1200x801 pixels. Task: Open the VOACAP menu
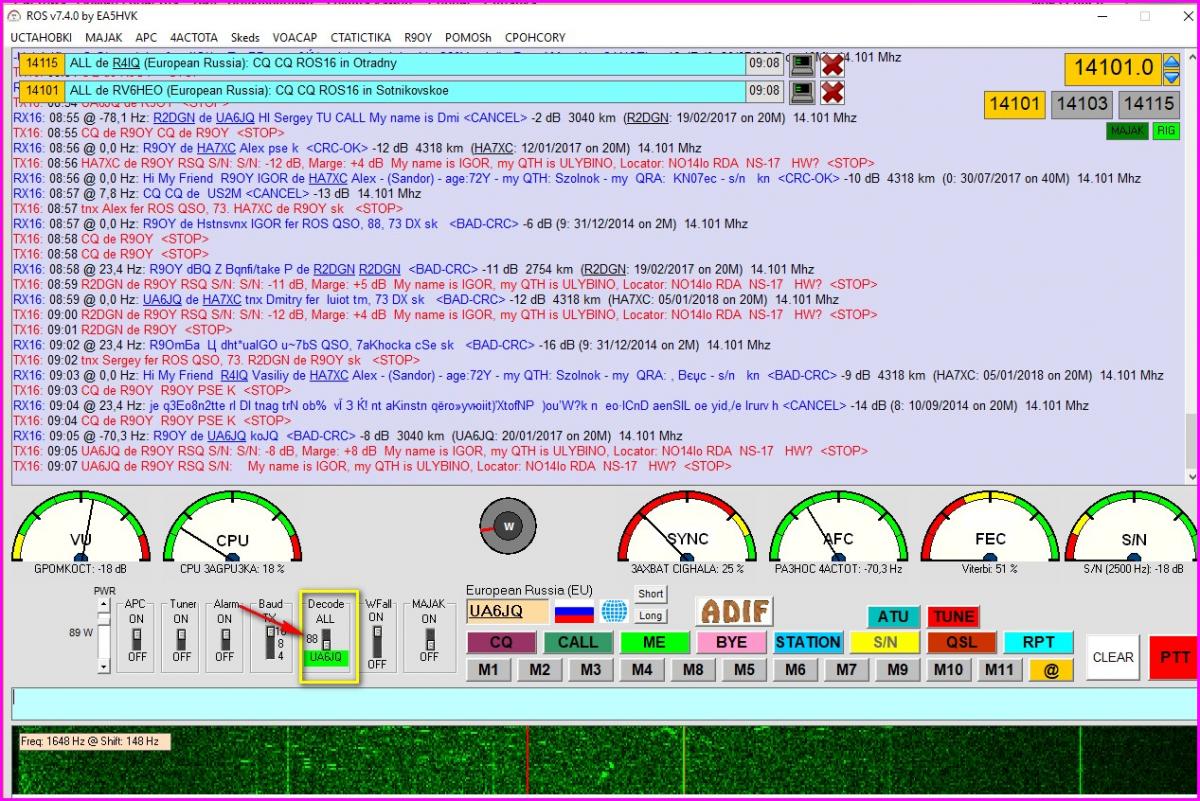click(294, 37)
